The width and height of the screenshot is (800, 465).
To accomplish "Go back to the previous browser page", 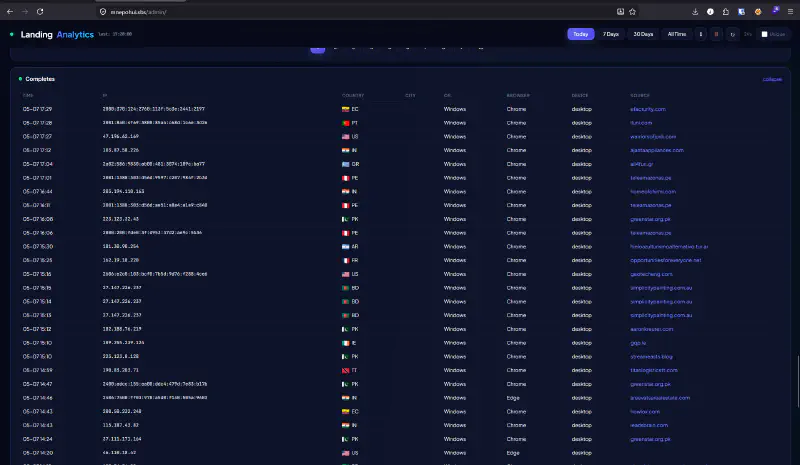I will pyautogui.click(x=10, y=12).
